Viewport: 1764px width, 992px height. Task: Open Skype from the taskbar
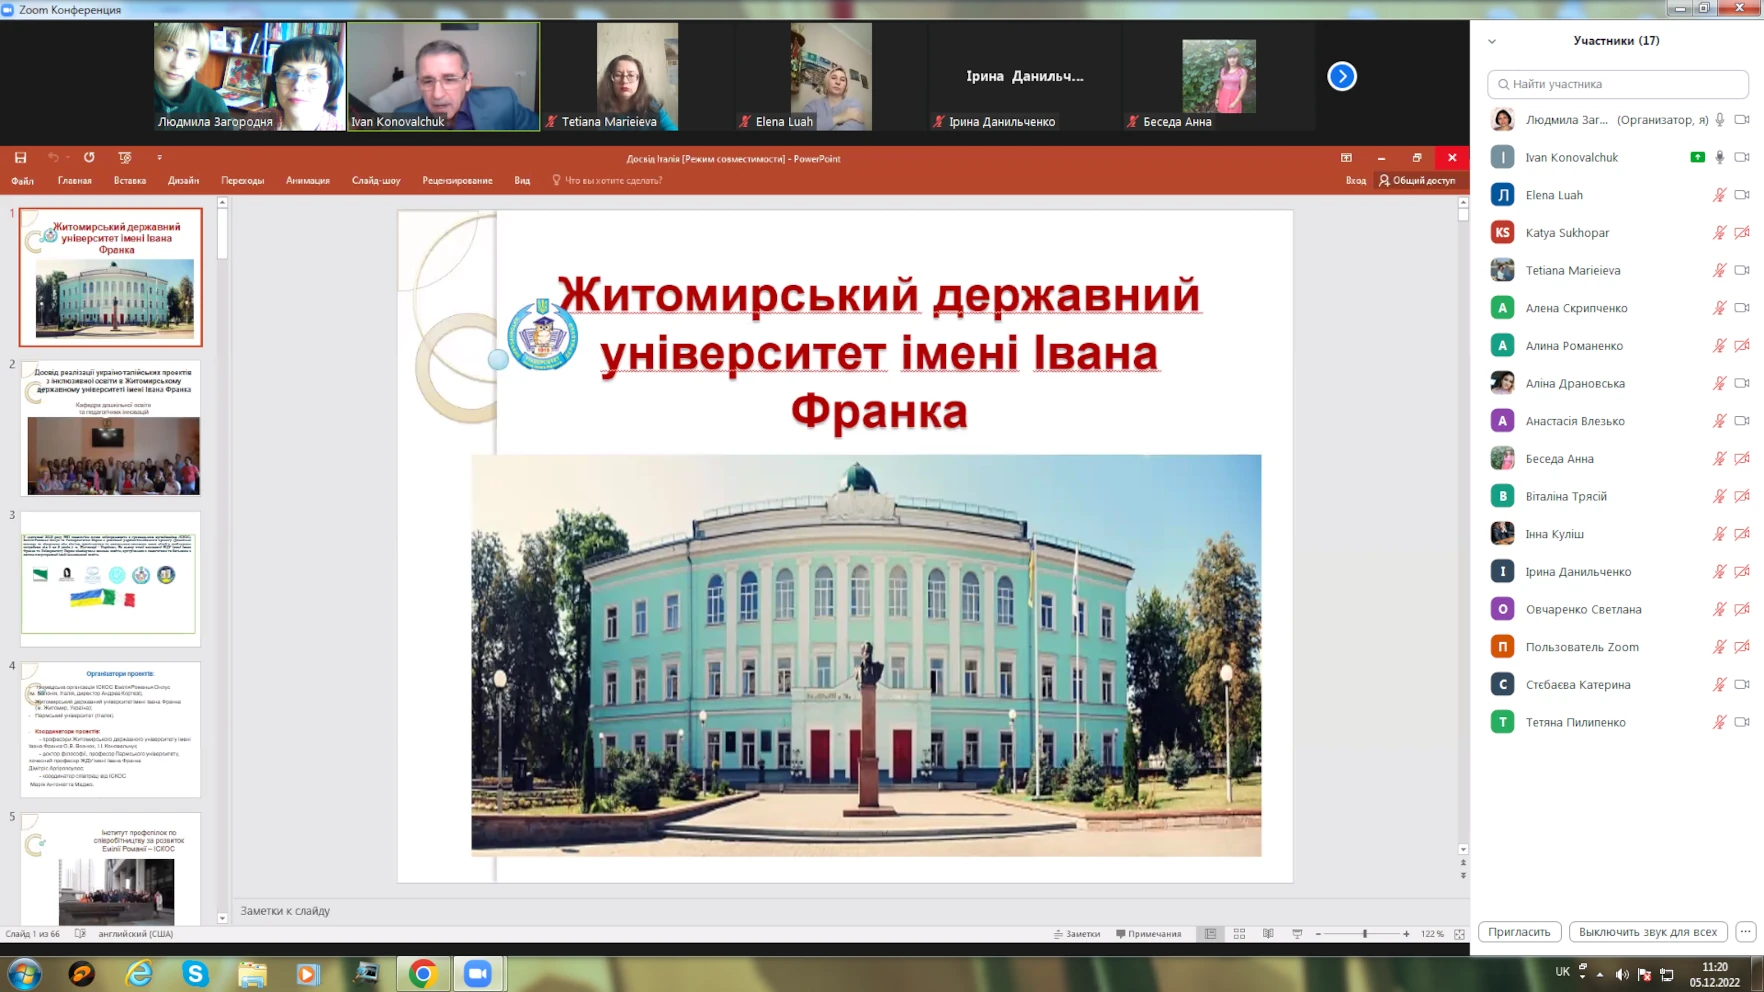(x=195, y=974)
